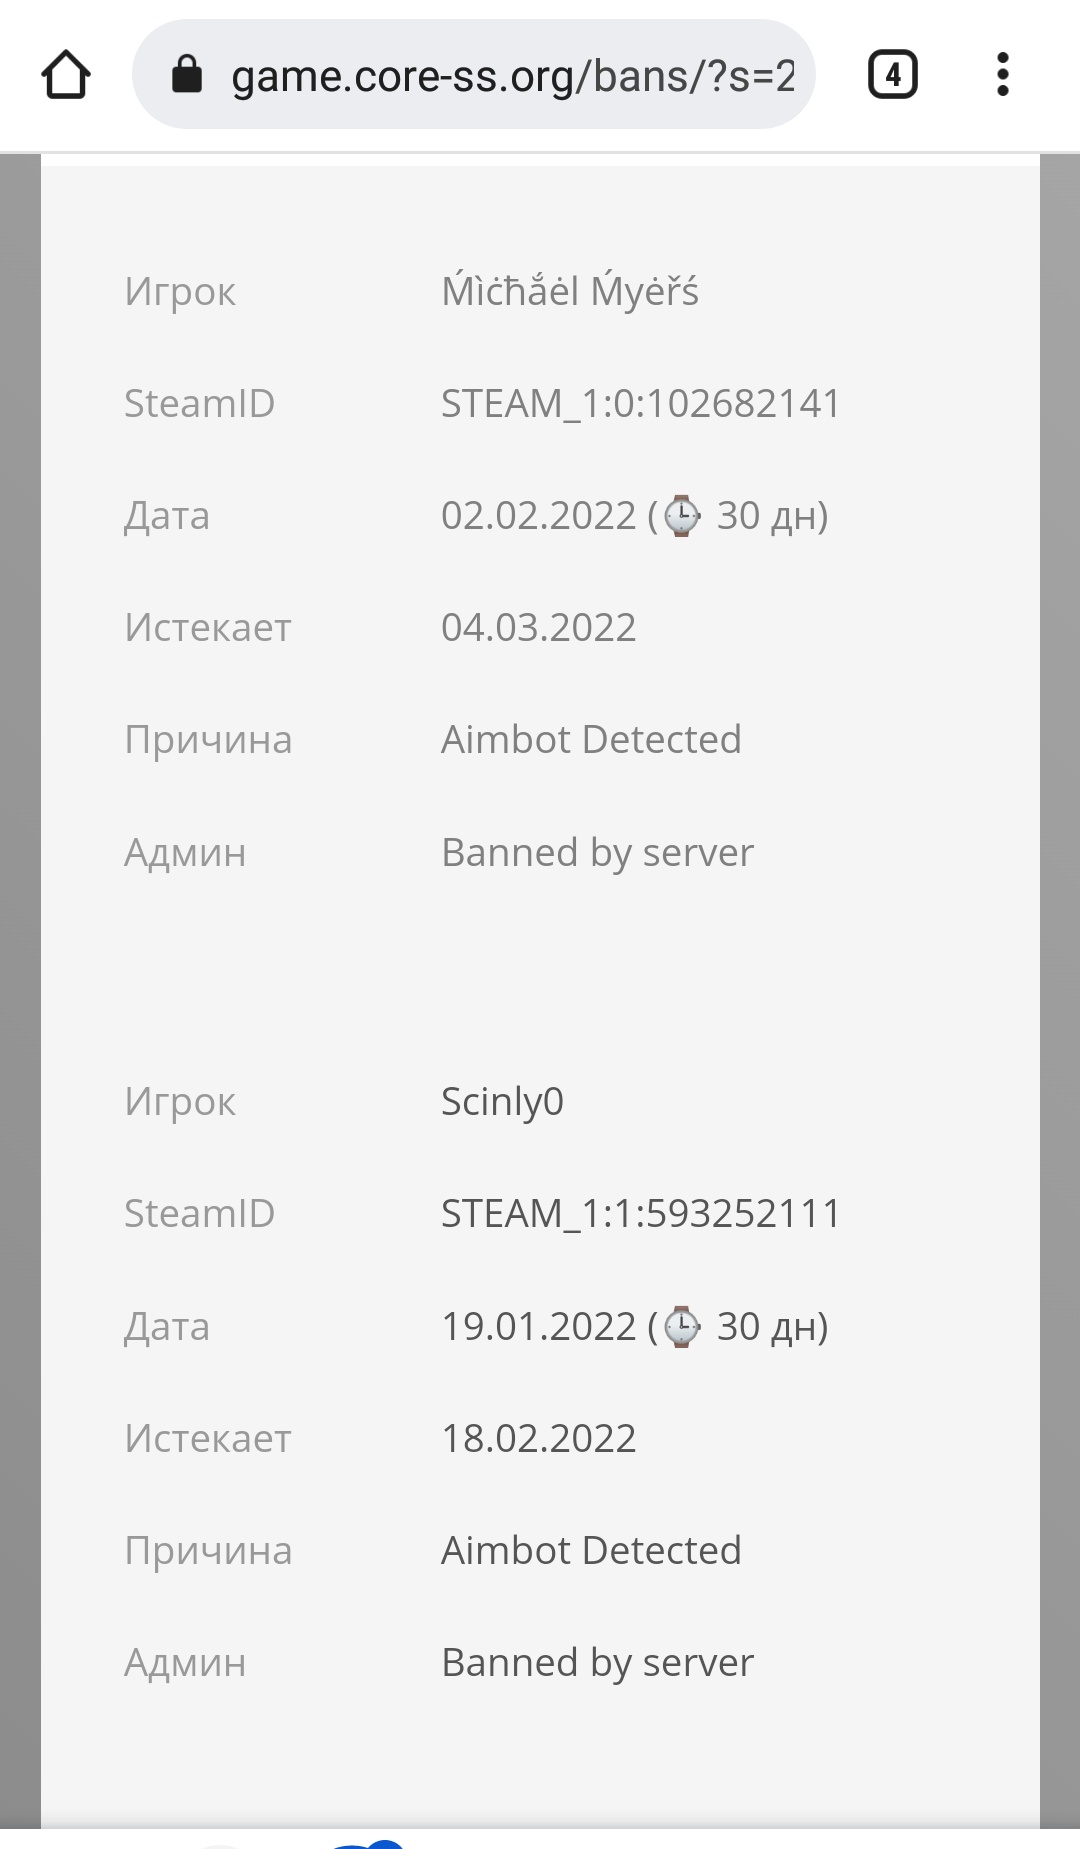Focus the address bar URL field
Viewport: 1080px width, 1849px height.
(x=512, y=76)
